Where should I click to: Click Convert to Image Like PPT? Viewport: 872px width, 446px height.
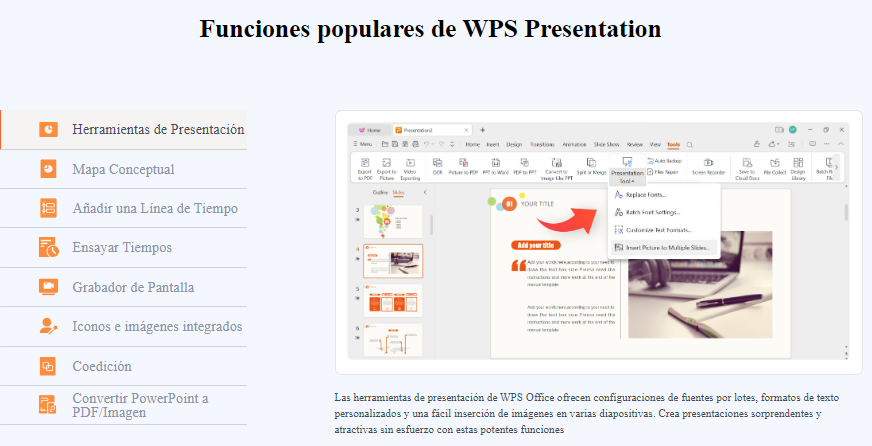click(557, 169)
